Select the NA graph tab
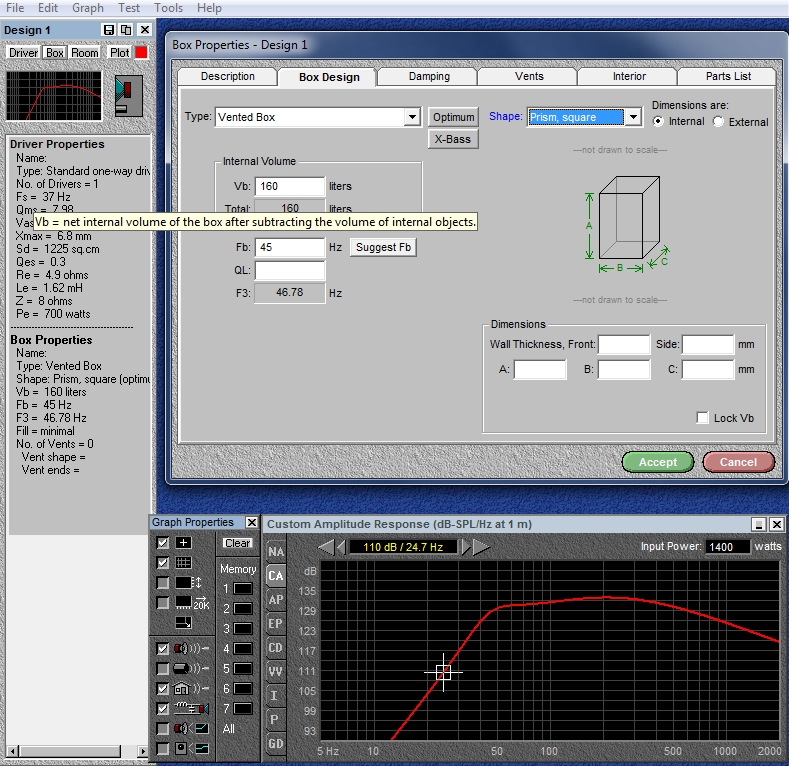 click(x=276, y=552)
